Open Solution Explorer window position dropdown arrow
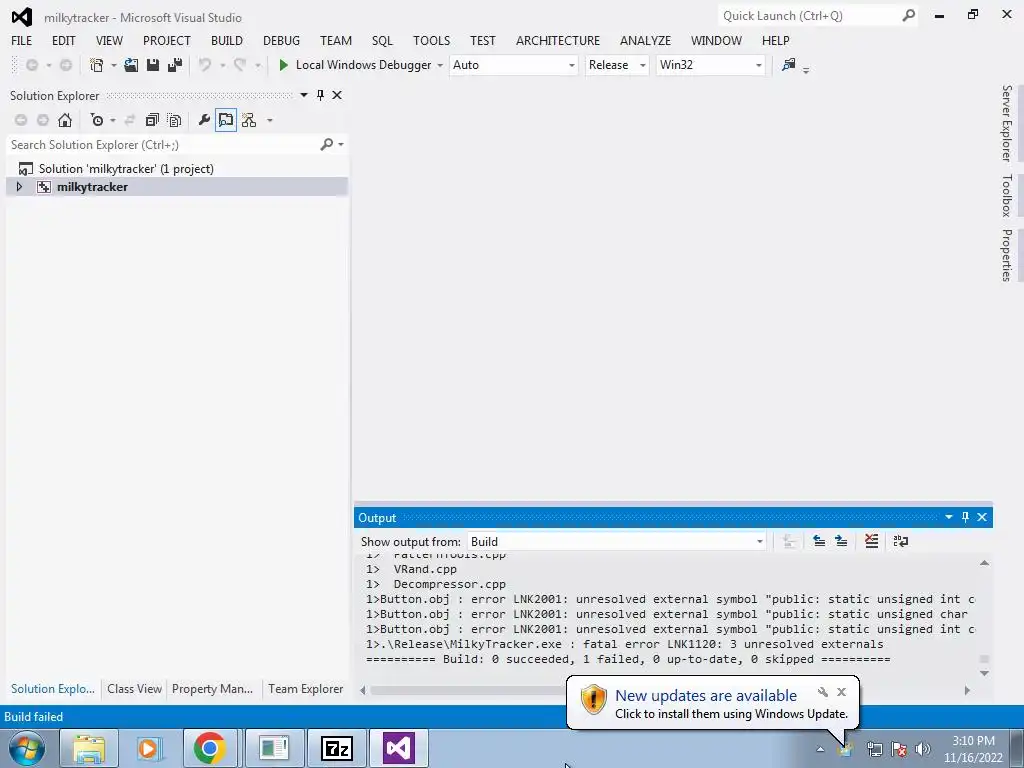This screenshot has width=1024, height=768. (x=304, y=95)
